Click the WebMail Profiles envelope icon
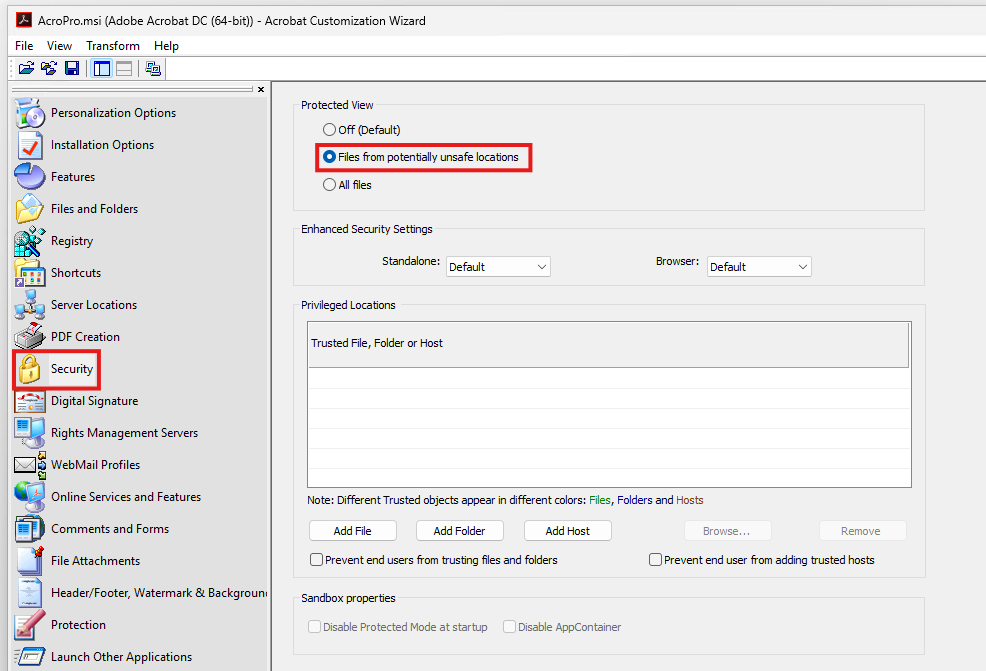 click(30, 465)
